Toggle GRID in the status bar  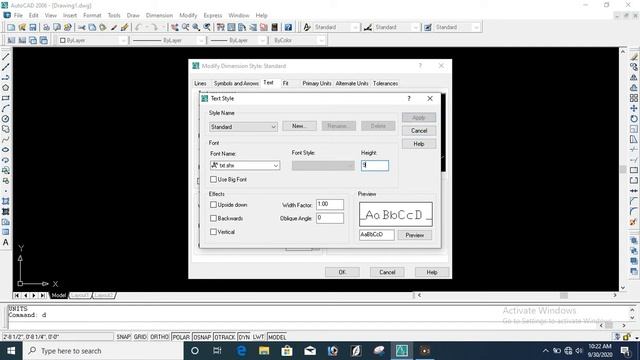click(x=140, y=337)
